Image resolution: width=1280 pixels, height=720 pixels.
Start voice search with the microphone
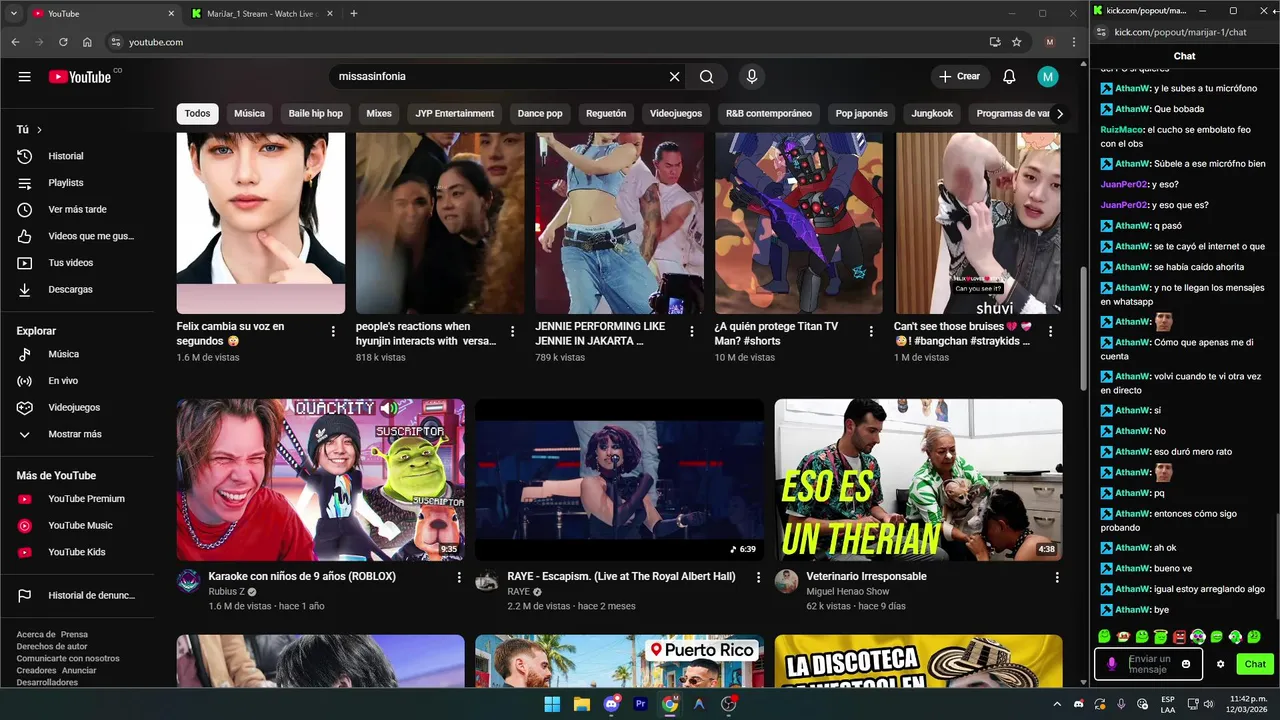tap(752, 77)
